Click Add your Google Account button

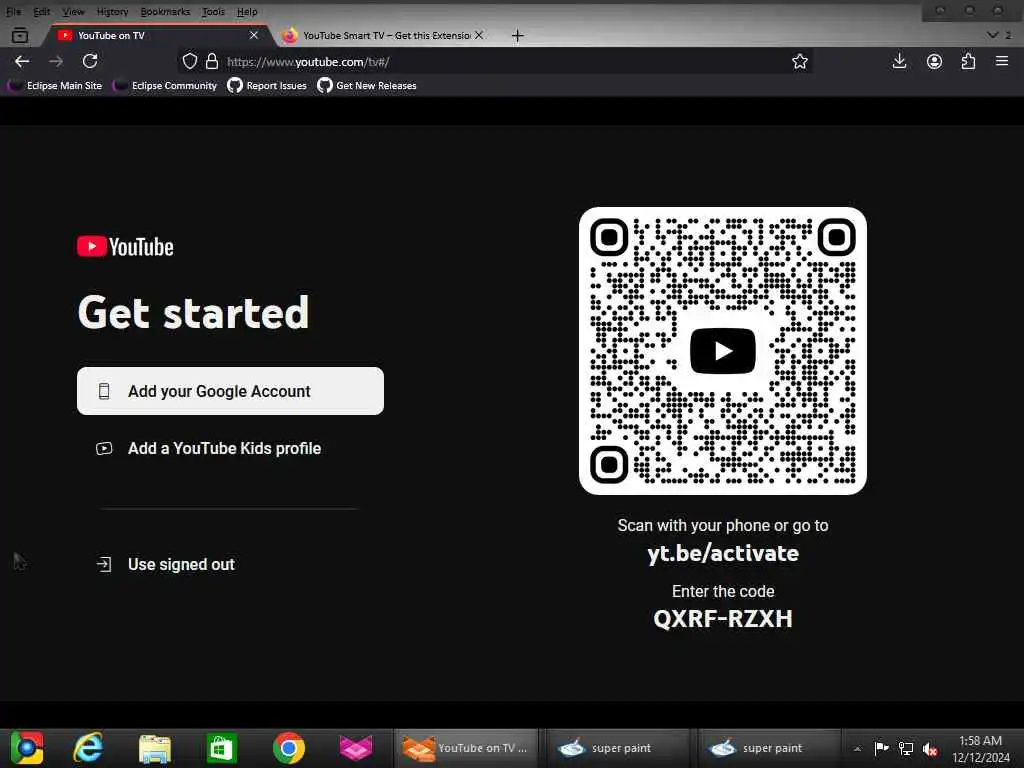click(x=231, y=391)
